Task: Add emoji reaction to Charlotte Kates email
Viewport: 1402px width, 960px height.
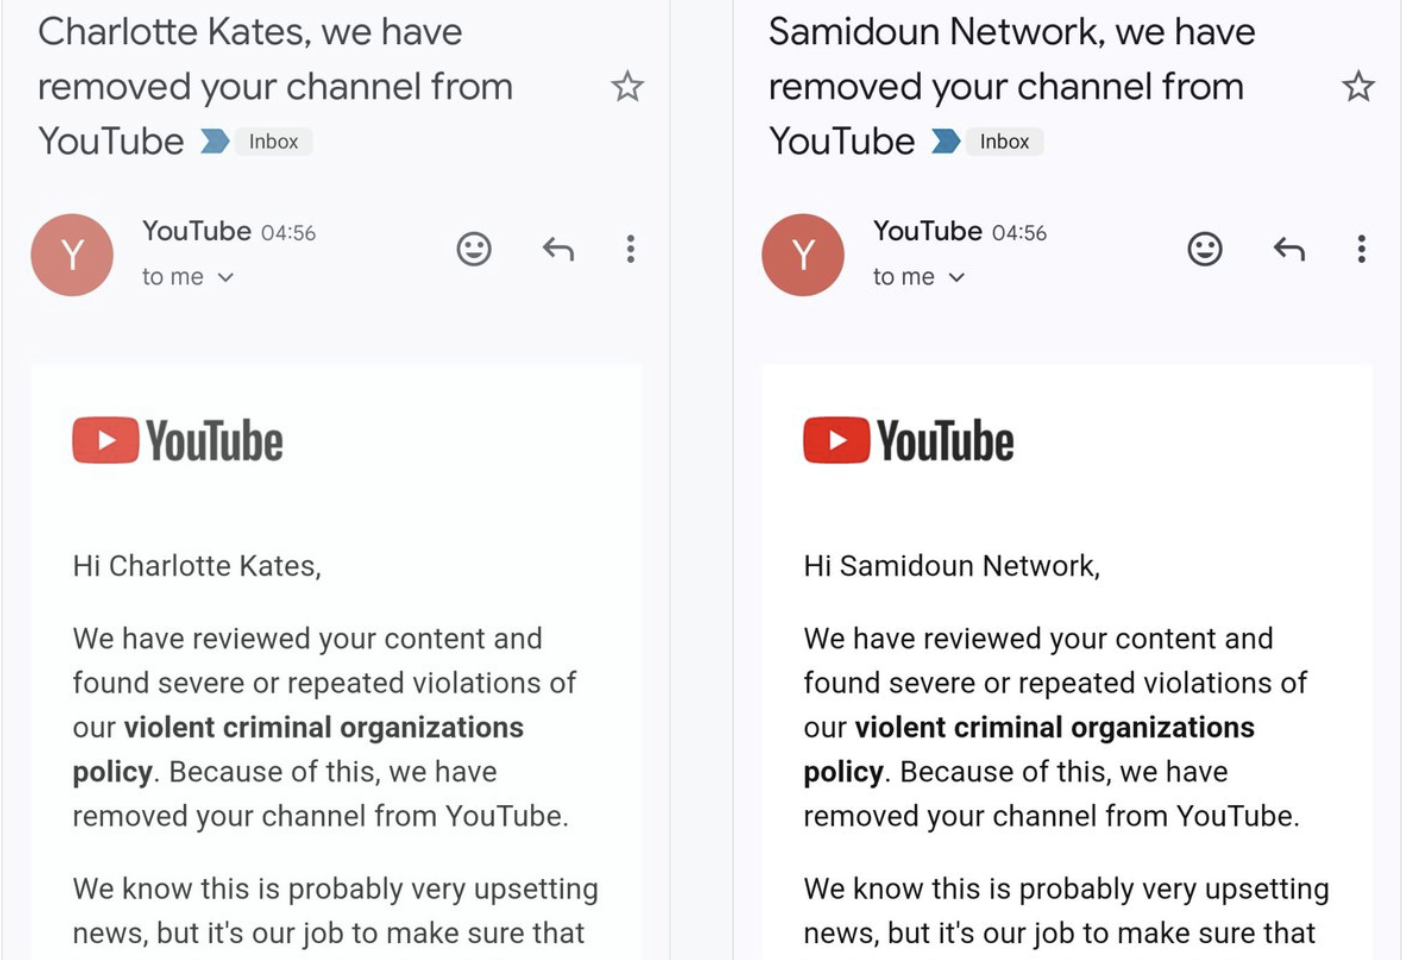Action: click(474, 249)
